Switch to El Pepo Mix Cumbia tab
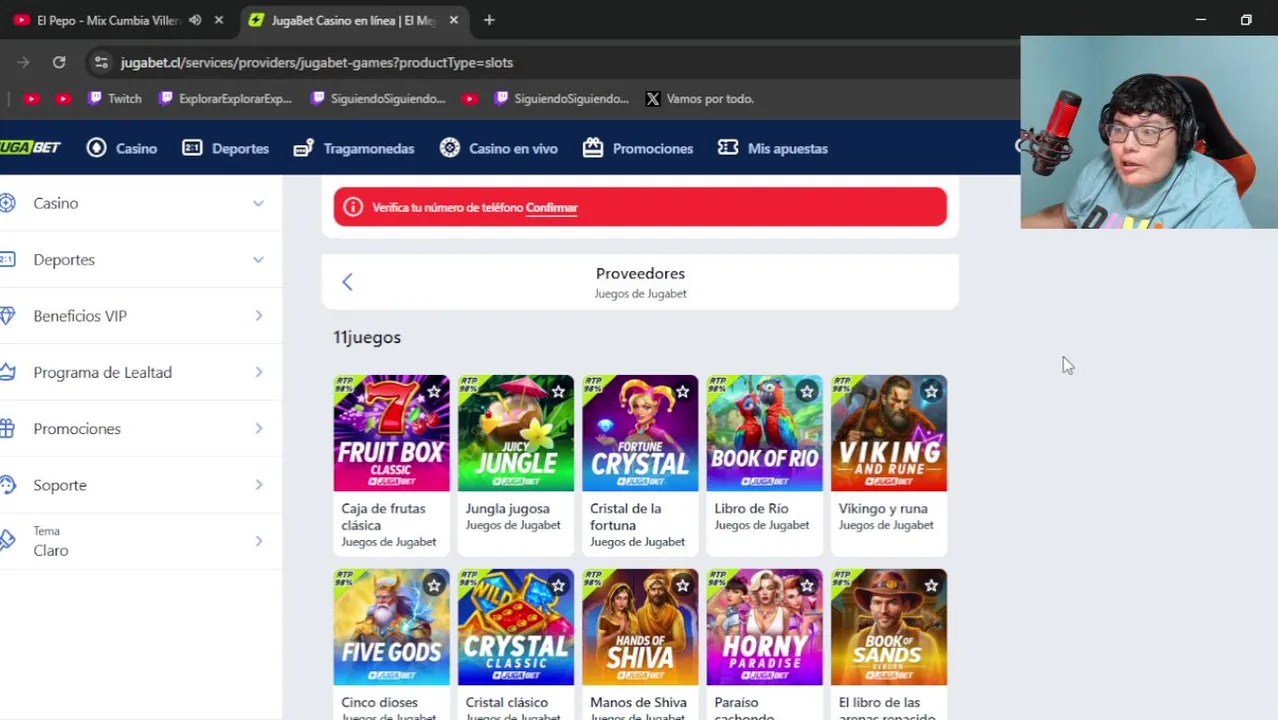 coord(108,20)
